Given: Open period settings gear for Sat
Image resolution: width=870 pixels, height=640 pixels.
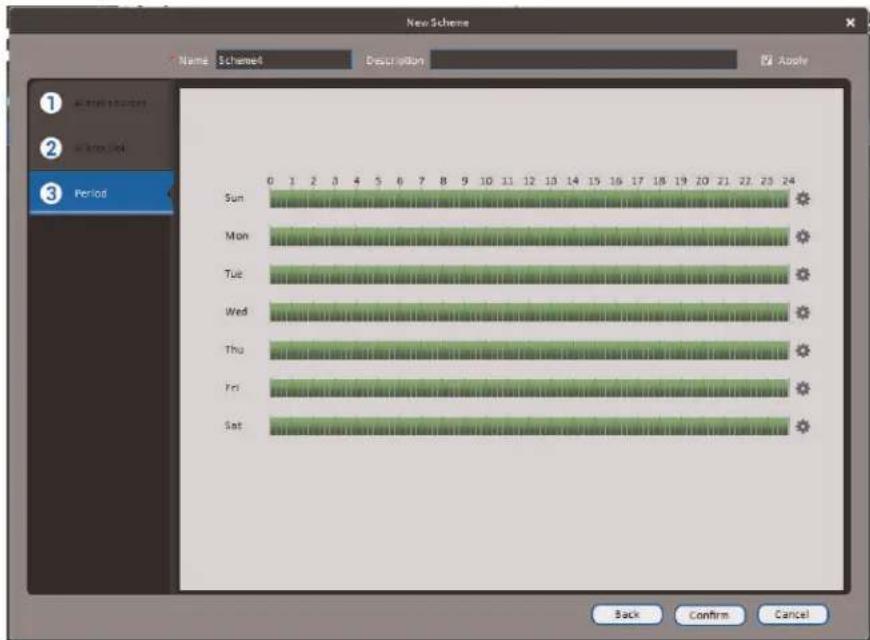Looking at the screenshot, I should click(x=802, y=426).
